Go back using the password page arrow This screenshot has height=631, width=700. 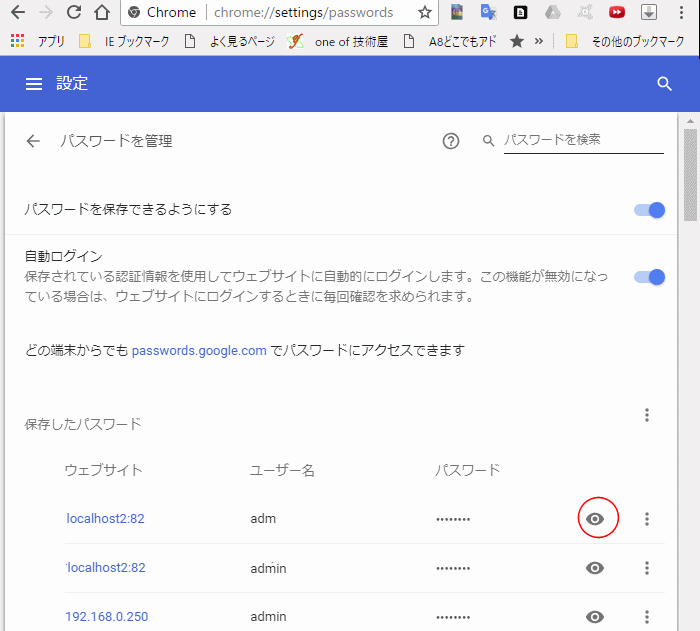[x=33, y=141]
